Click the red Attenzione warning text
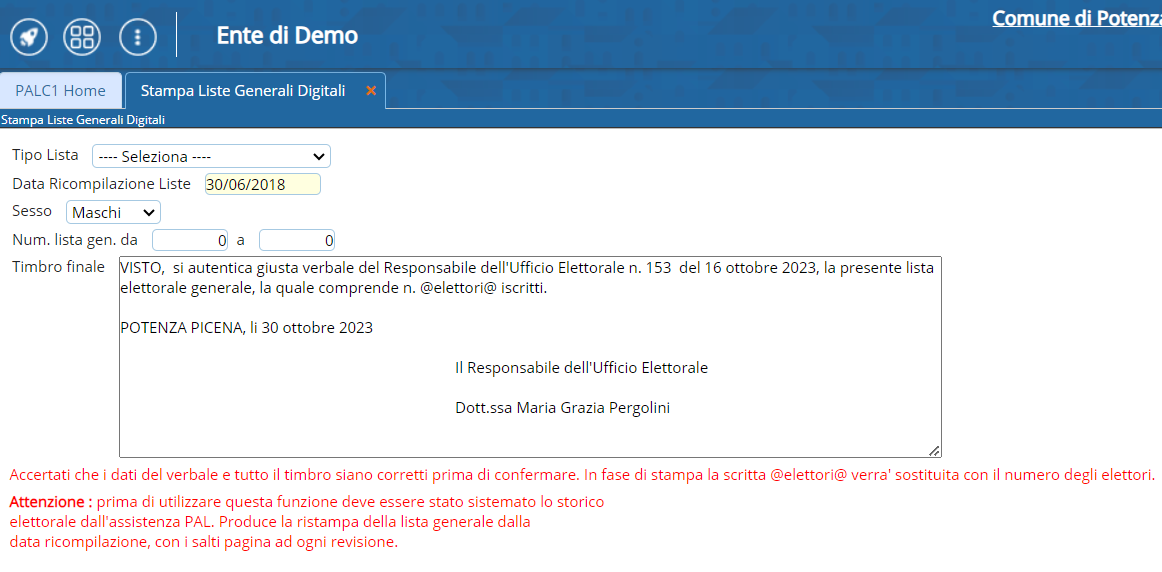The height and width of the screenshot is (572, 1162). [50, 502]
